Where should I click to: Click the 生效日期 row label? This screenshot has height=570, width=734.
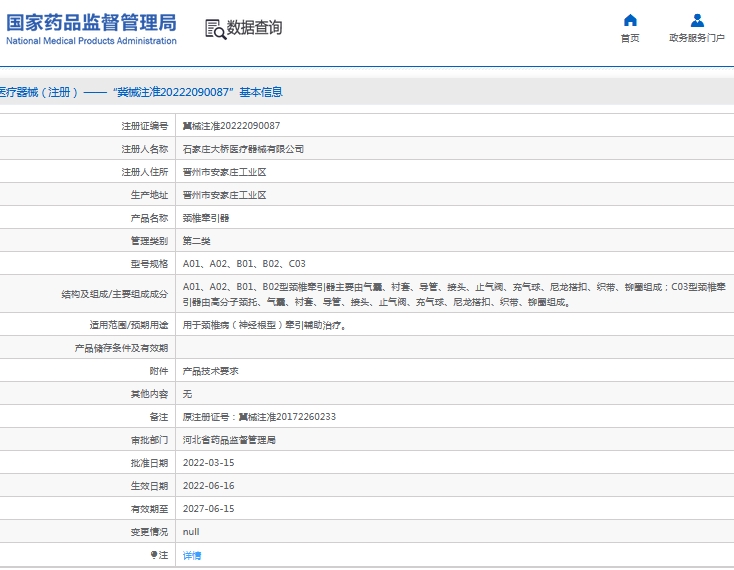pos(149,486)
